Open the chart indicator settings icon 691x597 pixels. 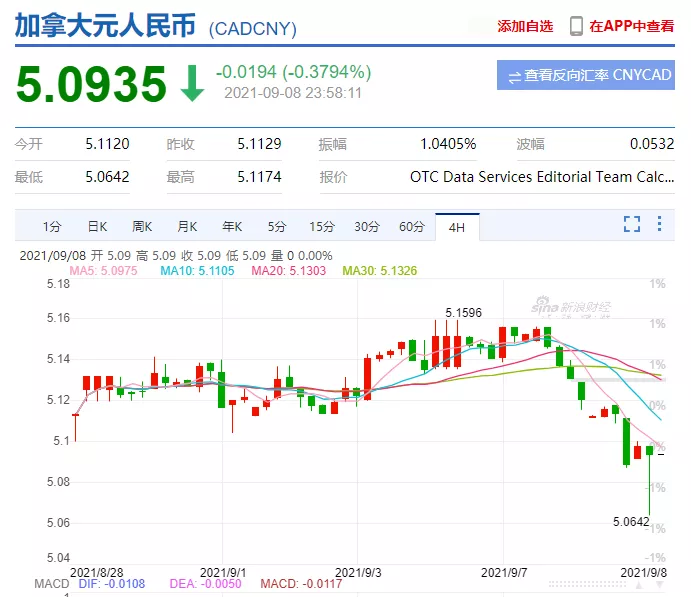pos(659,224)
